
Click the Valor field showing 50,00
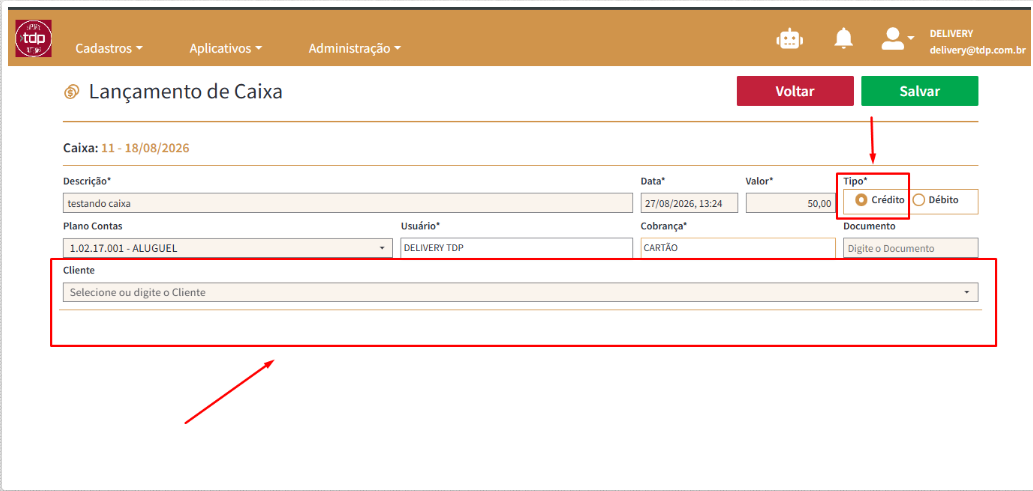point(791,204)
